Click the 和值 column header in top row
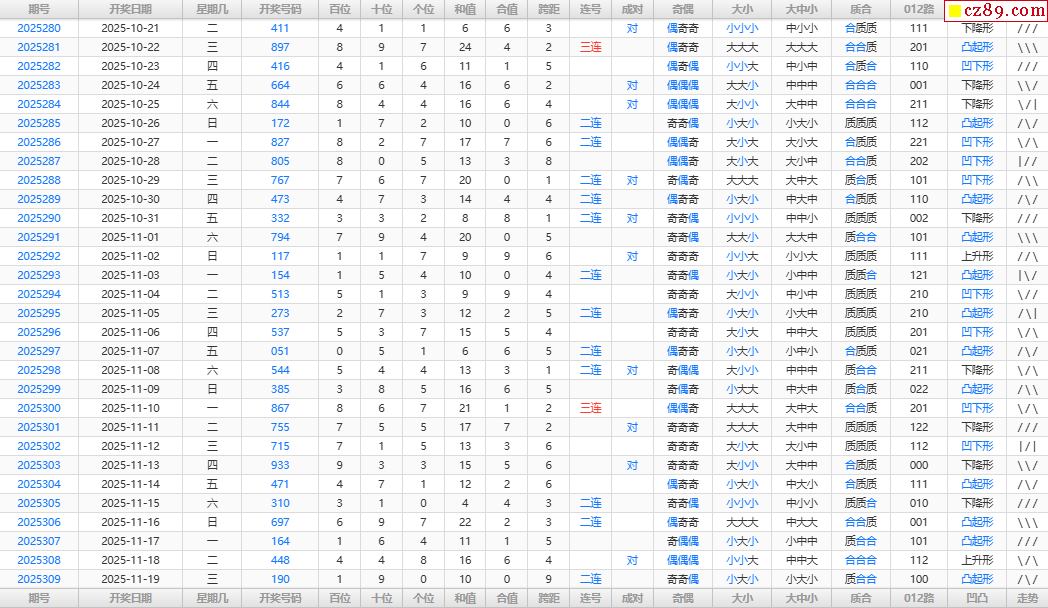Viewport: 1048px width, 608px height. click(465, 9)
